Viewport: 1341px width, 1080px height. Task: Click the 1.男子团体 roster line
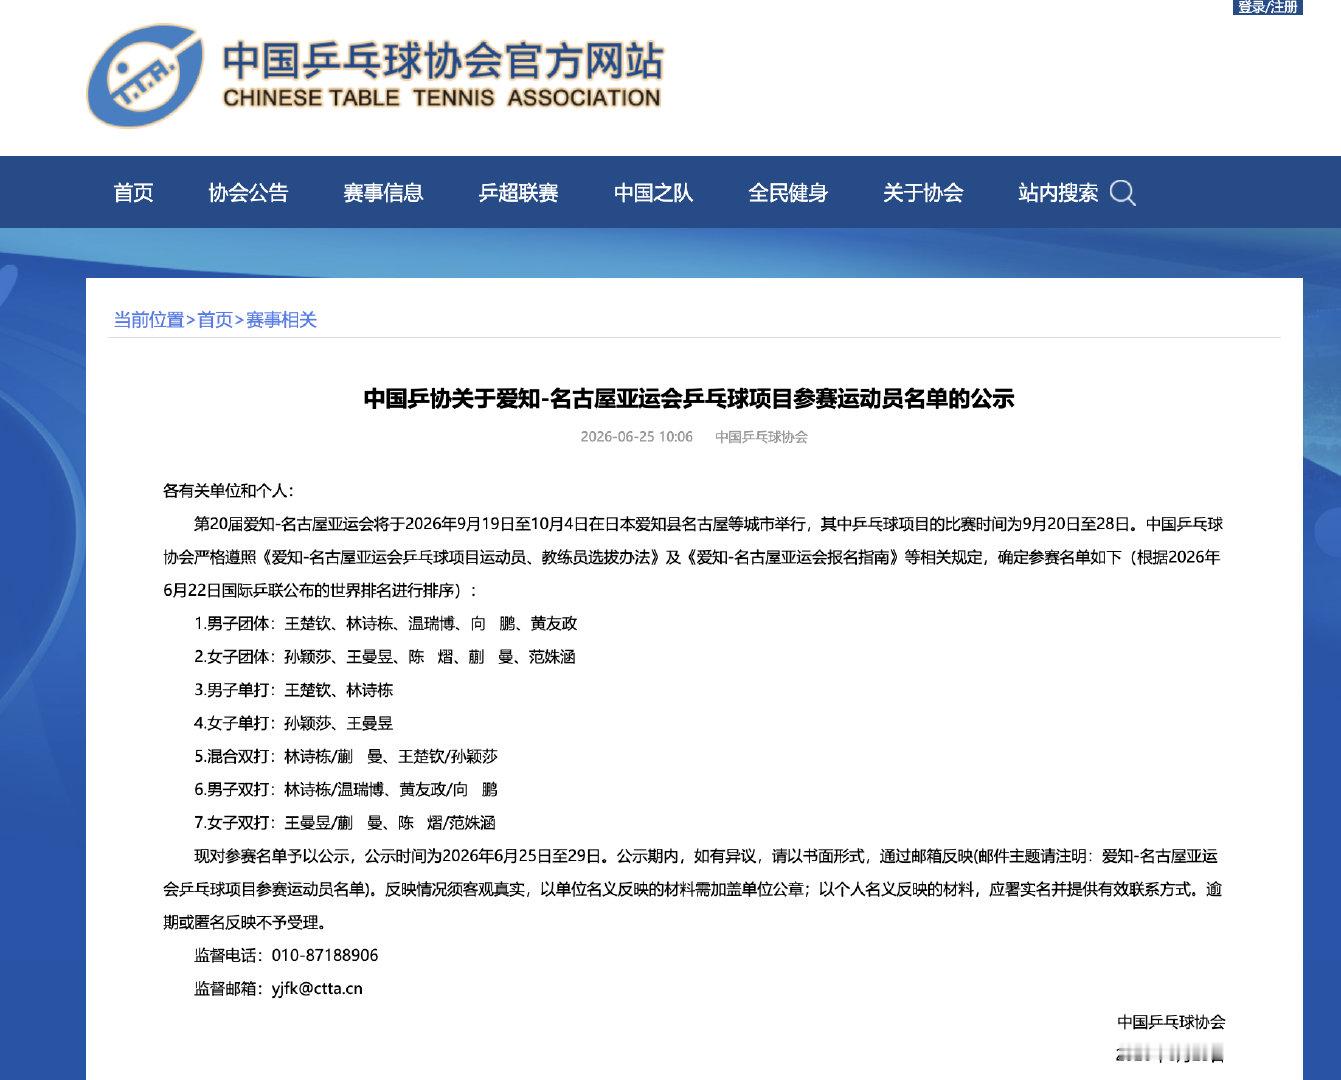click(x=386, y=624)
